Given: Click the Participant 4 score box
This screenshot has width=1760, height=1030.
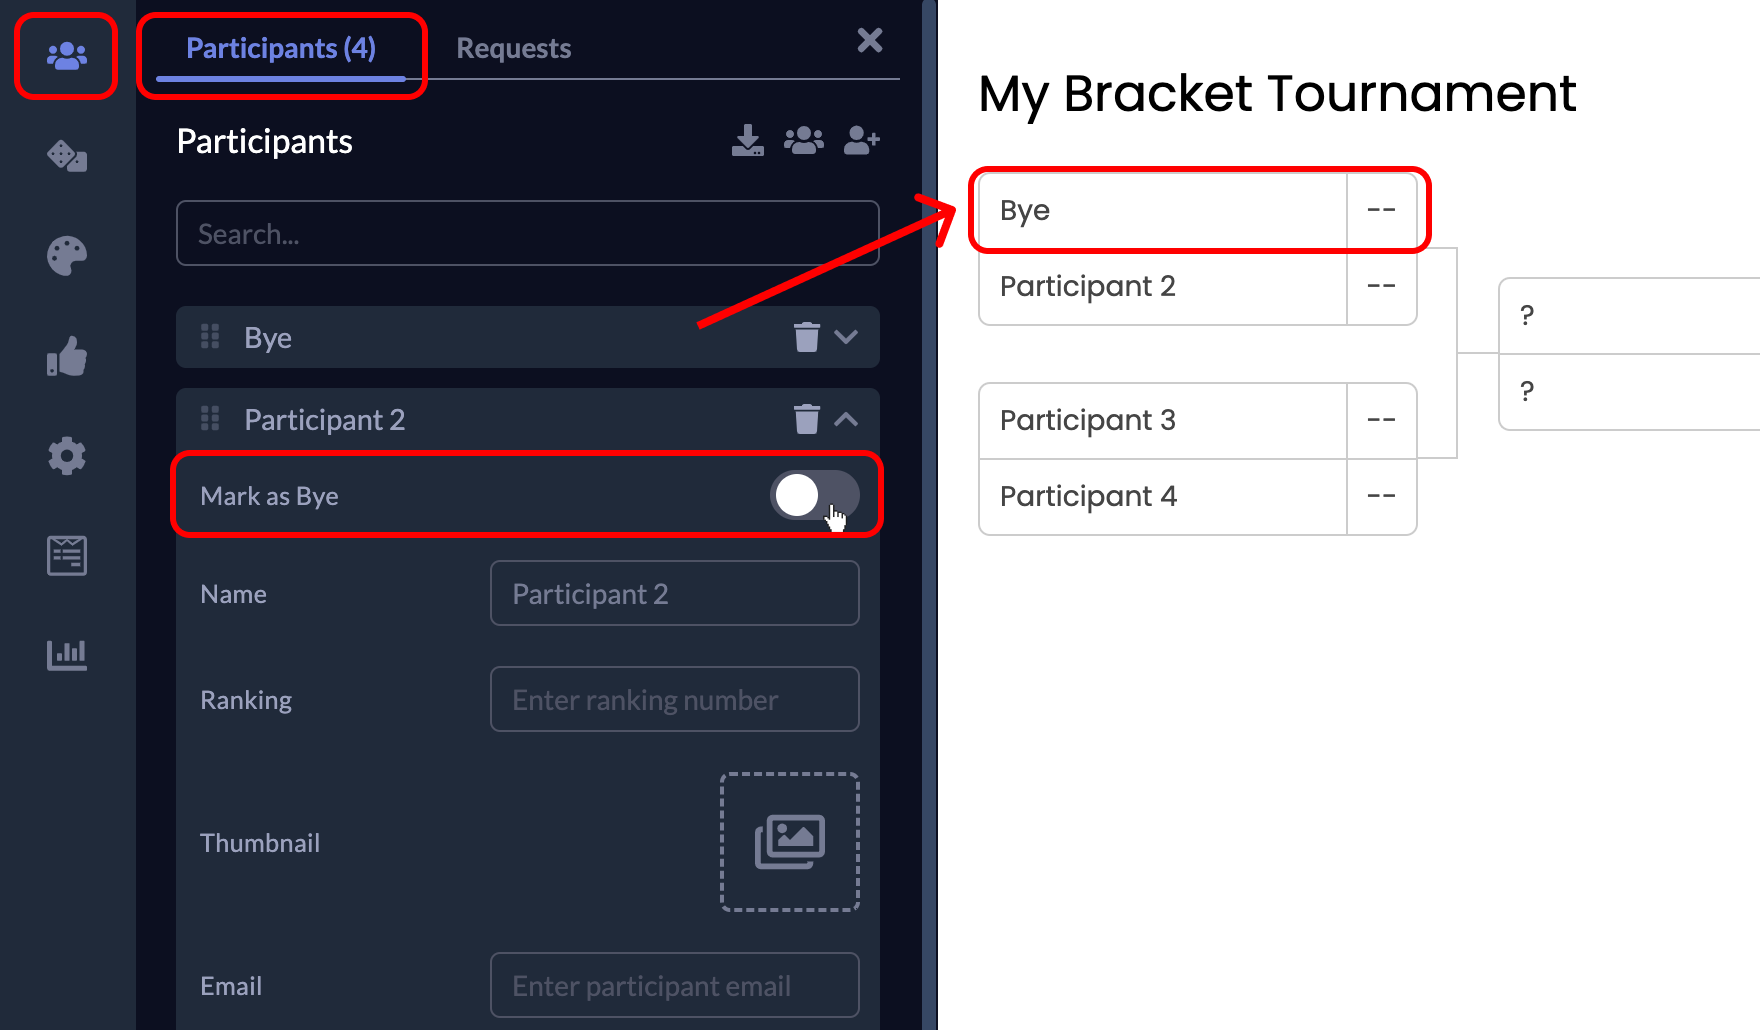Looking at the screenshot, I should (x=1382, y=497).
